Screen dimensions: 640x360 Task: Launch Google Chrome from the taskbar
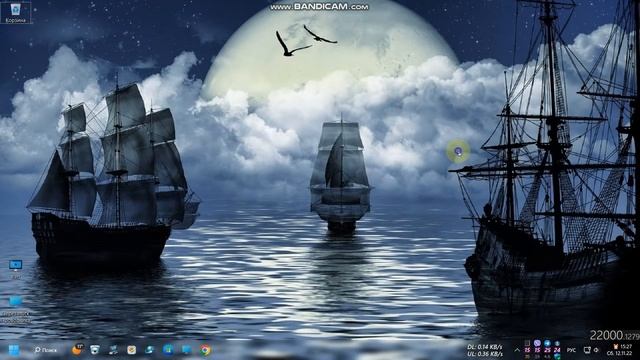(x=205, y=349)
